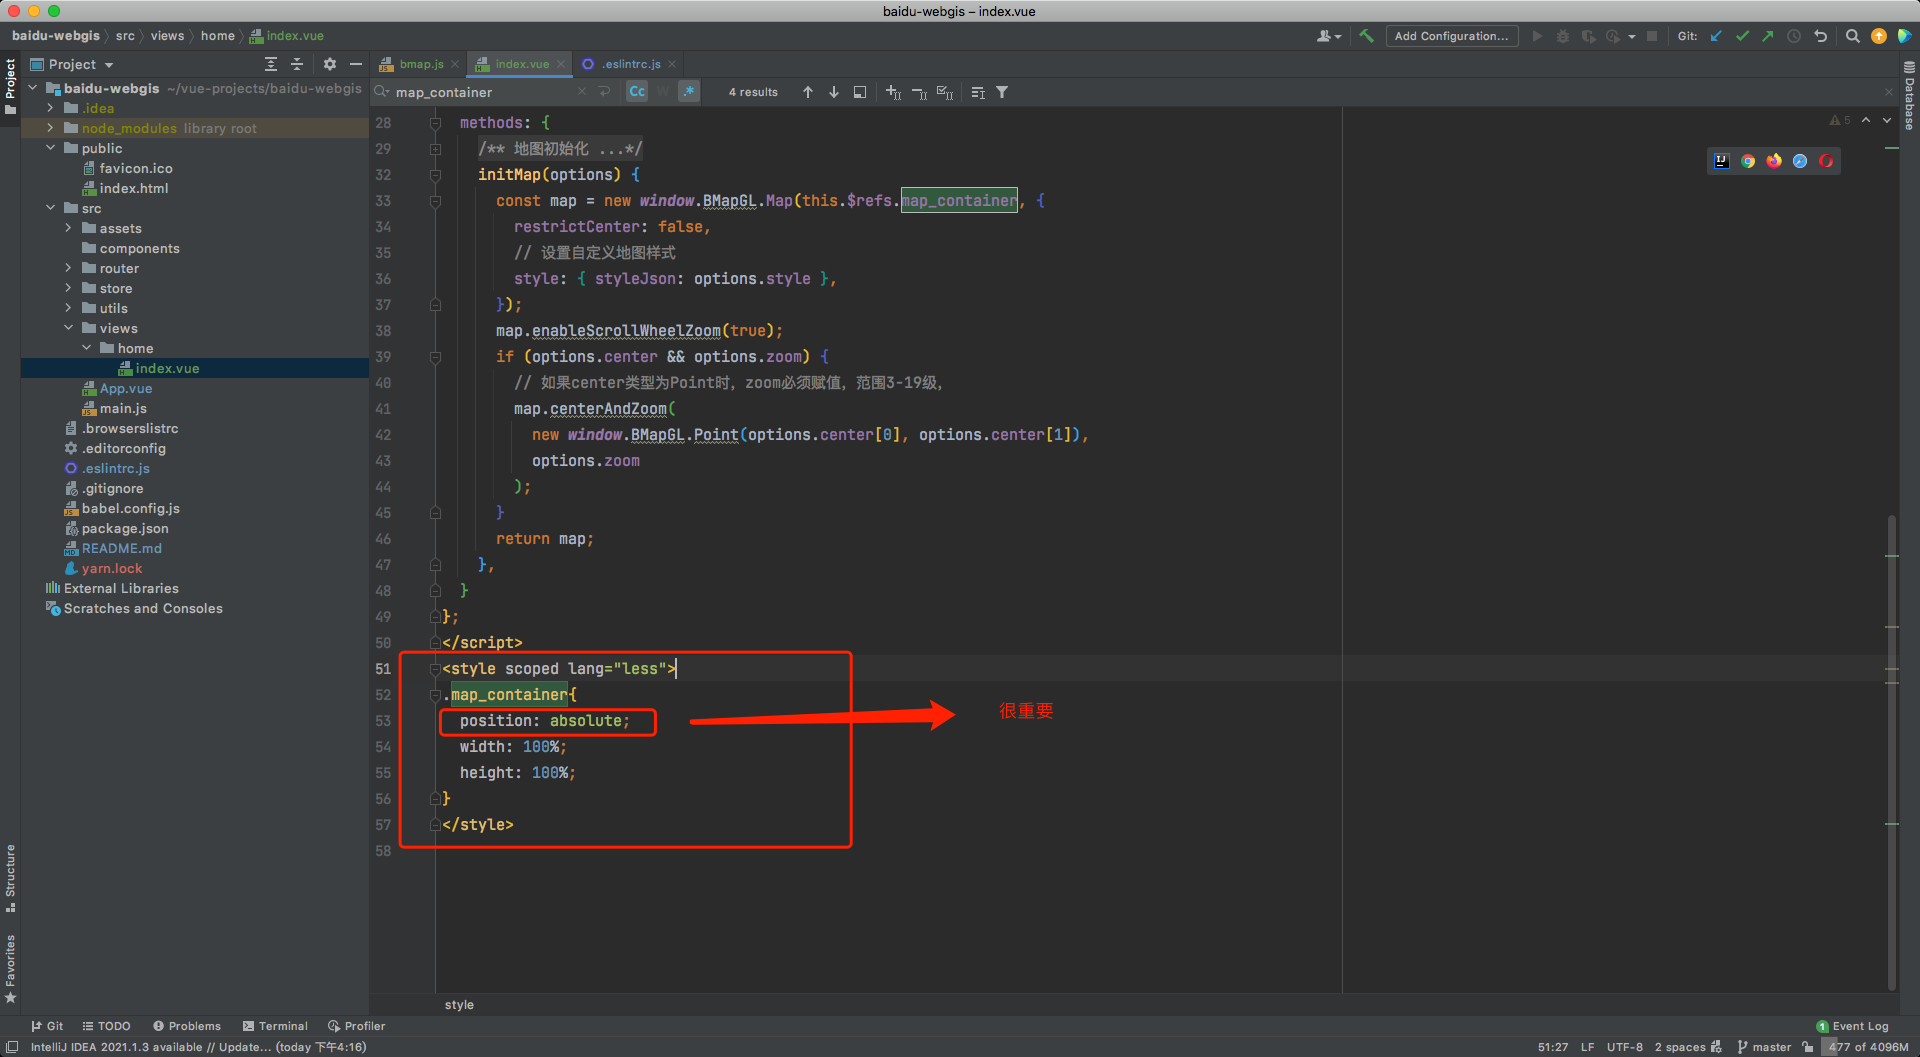The image size is (1920, 1057).
Task: Click the Git commit checkmark icon
Action: (1742, 36)
